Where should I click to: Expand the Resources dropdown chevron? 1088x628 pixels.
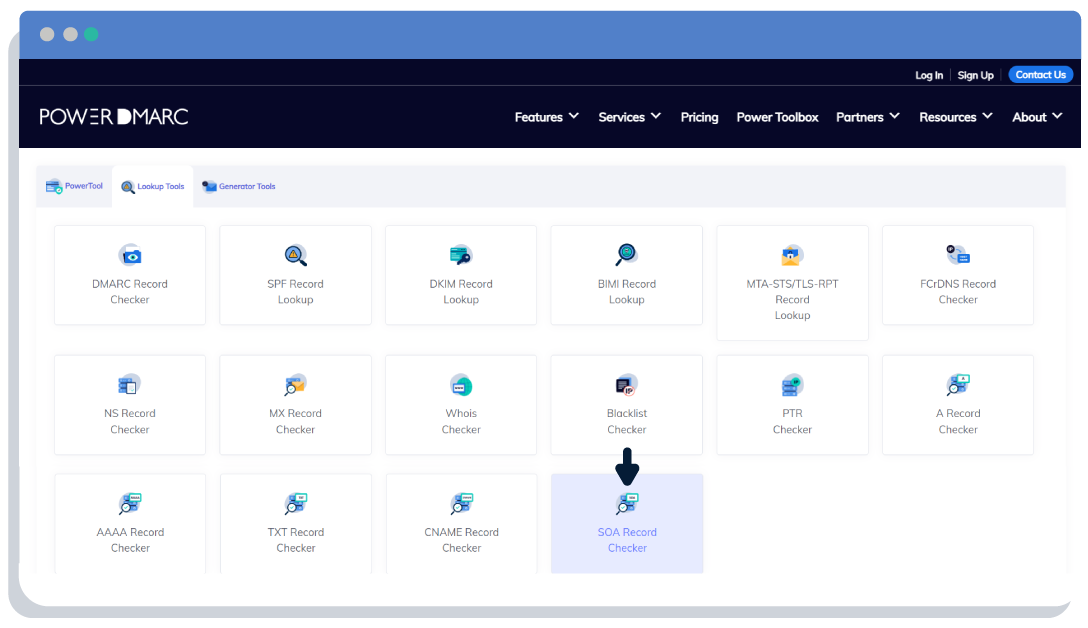tap(987, 116)
